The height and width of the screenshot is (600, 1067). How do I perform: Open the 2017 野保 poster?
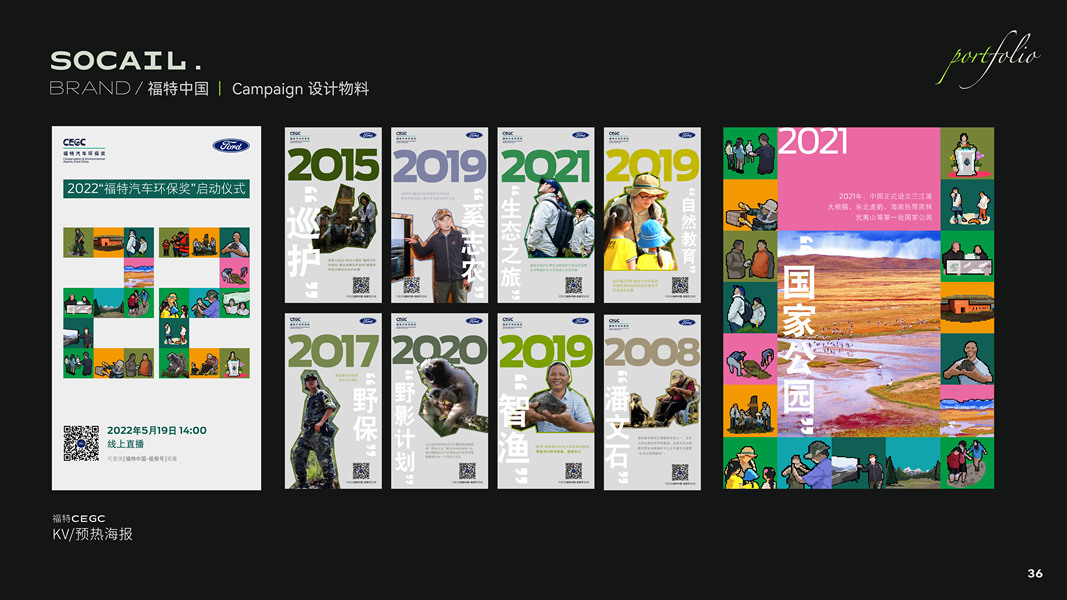(333, 401)
